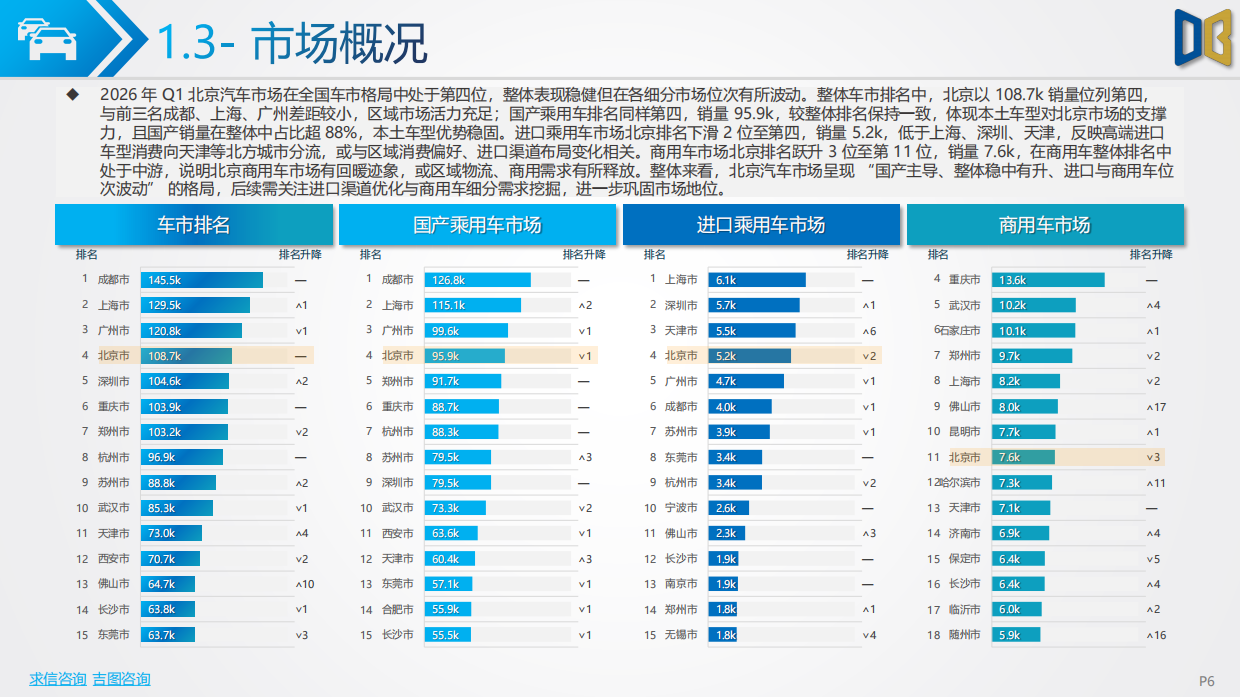This screenshot has width=1240, height=697.
Task: Select the 85.3k value for 武汉市
Action: pos(161,508)
